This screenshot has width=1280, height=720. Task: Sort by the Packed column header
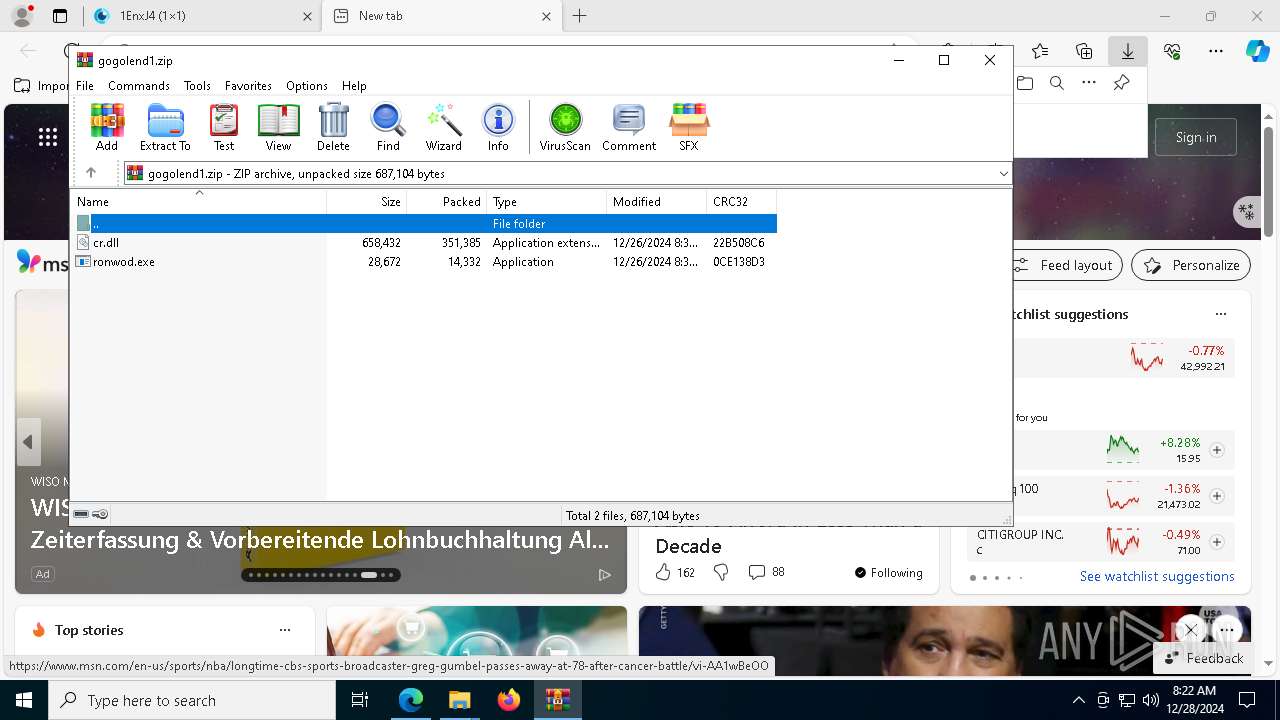[446, 202]
